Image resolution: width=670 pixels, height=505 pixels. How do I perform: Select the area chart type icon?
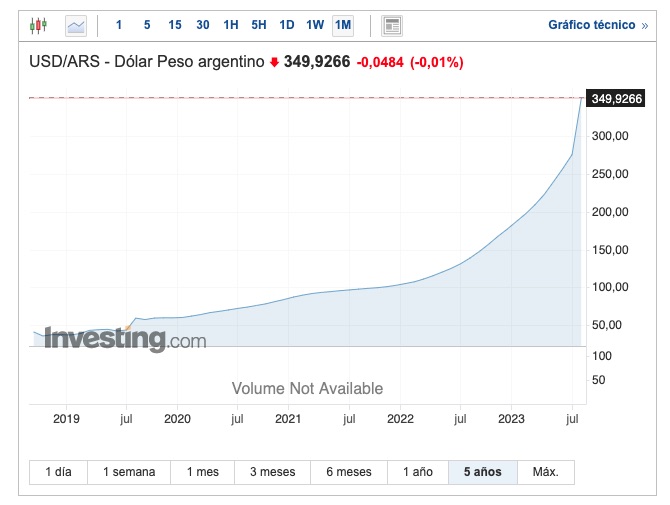[76, 24]
